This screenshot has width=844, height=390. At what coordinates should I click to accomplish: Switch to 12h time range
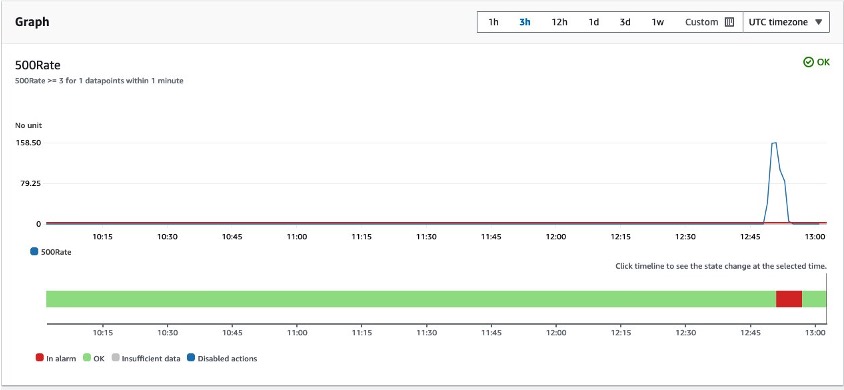(559, 22)
